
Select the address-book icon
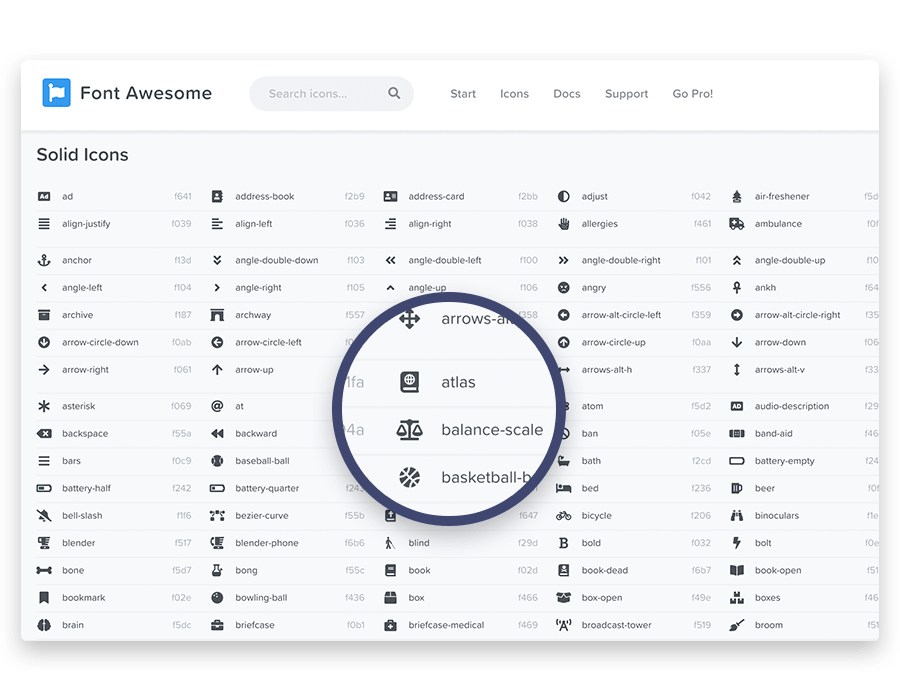coord(217,196)
